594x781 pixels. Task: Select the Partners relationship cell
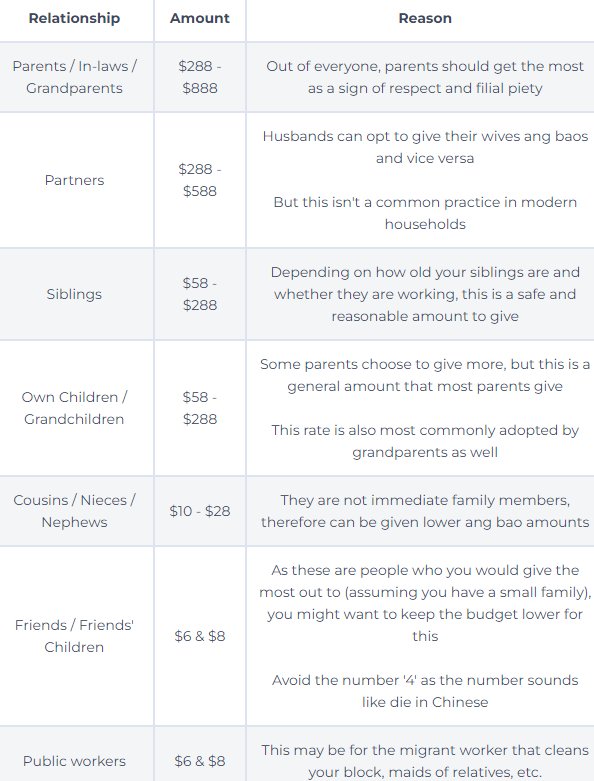(74, 180)
